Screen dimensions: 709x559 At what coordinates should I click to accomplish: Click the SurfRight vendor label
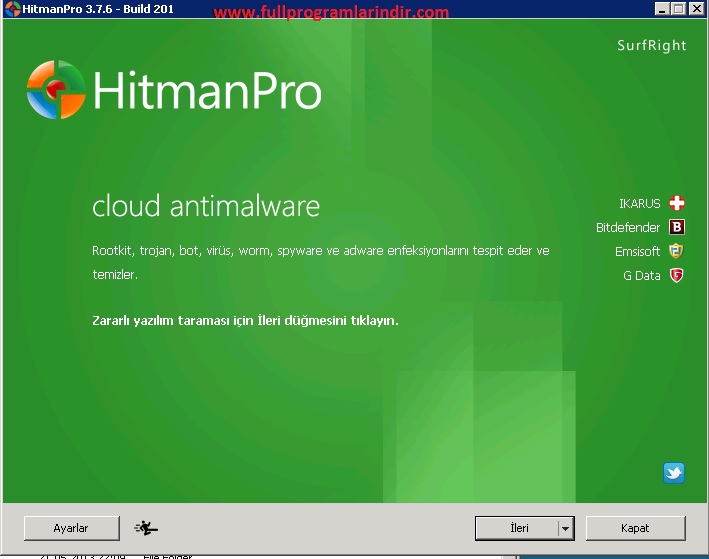click(x=653, y=46)
